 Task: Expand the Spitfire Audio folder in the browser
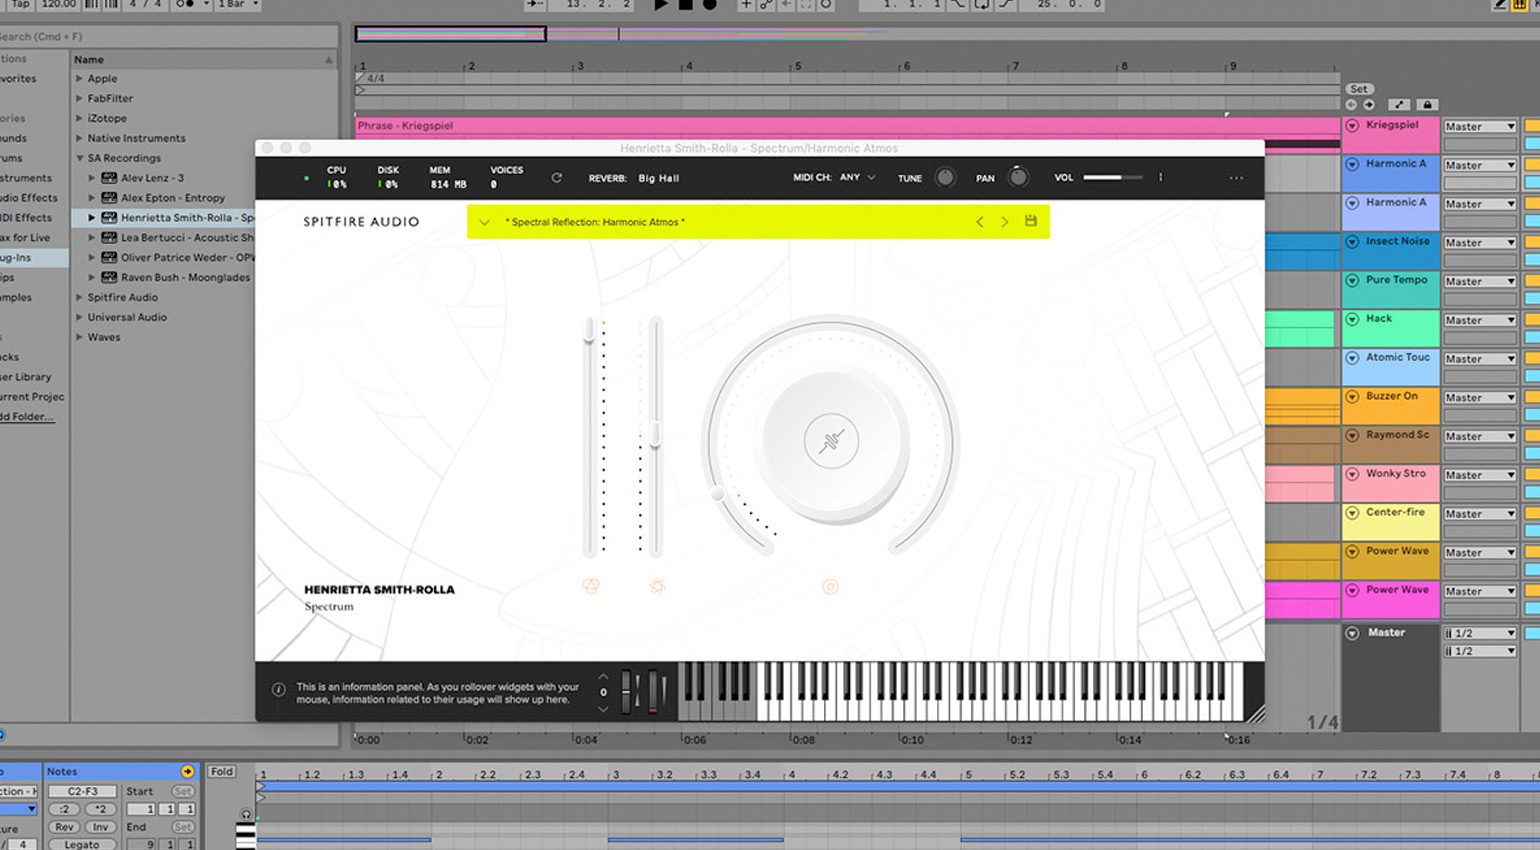pos(79,297)
